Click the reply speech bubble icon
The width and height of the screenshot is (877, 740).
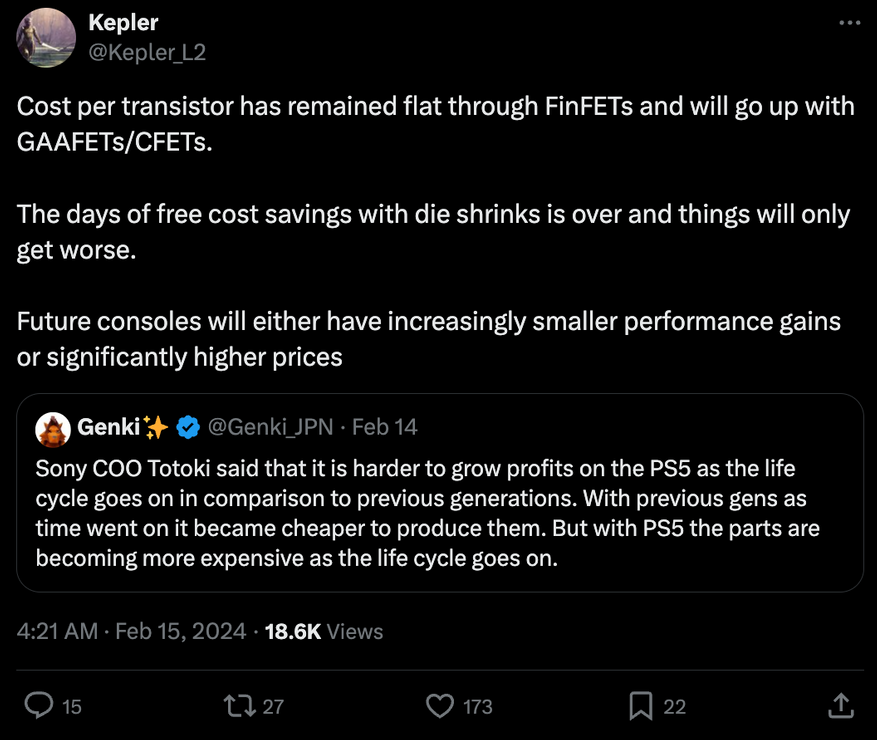38,706
